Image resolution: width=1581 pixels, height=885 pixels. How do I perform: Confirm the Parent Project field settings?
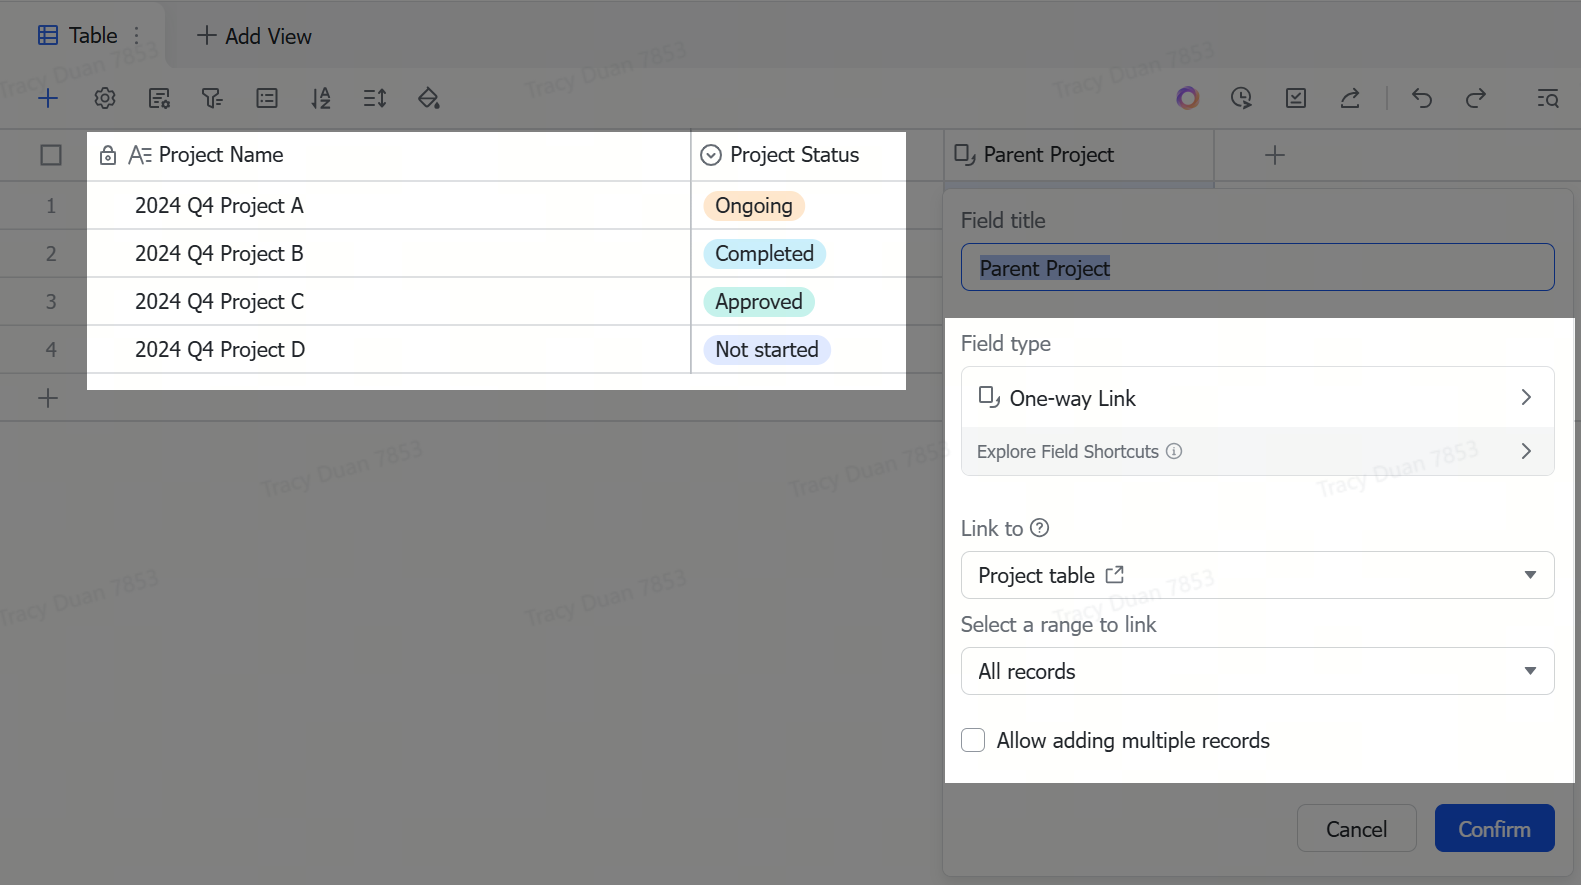coord(1494,829)
